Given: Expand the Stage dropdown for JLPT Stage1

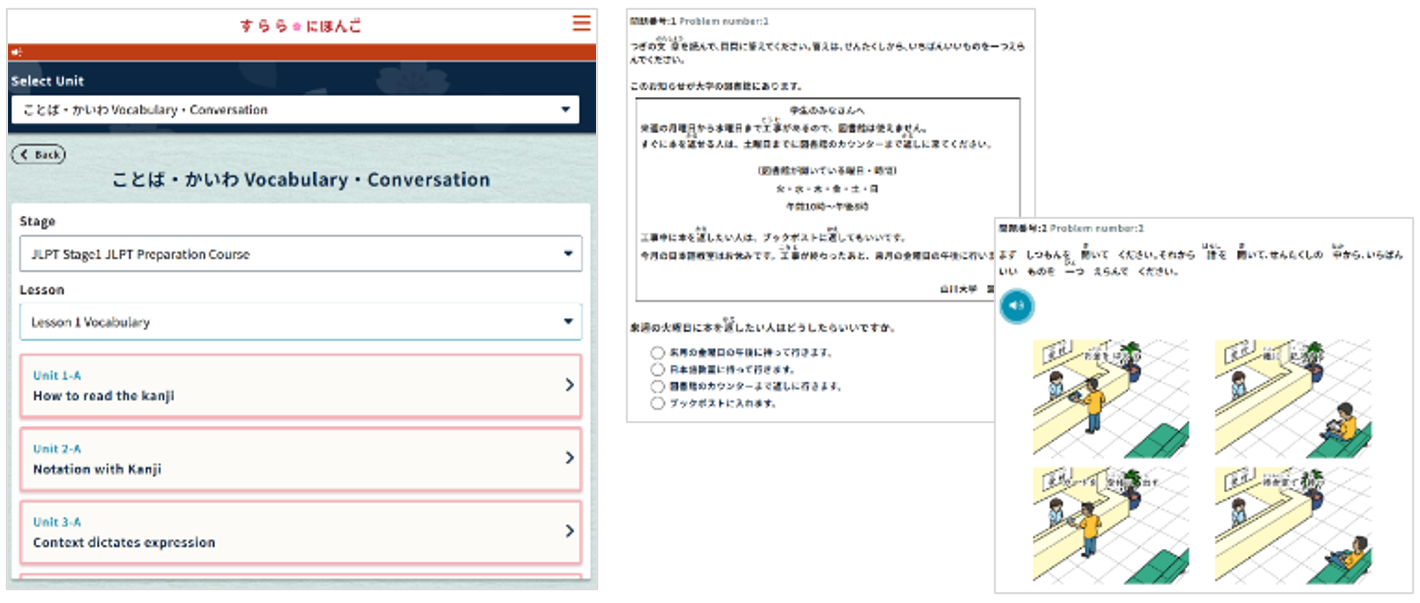Looking at the screenshot, I should coord(300,254).
